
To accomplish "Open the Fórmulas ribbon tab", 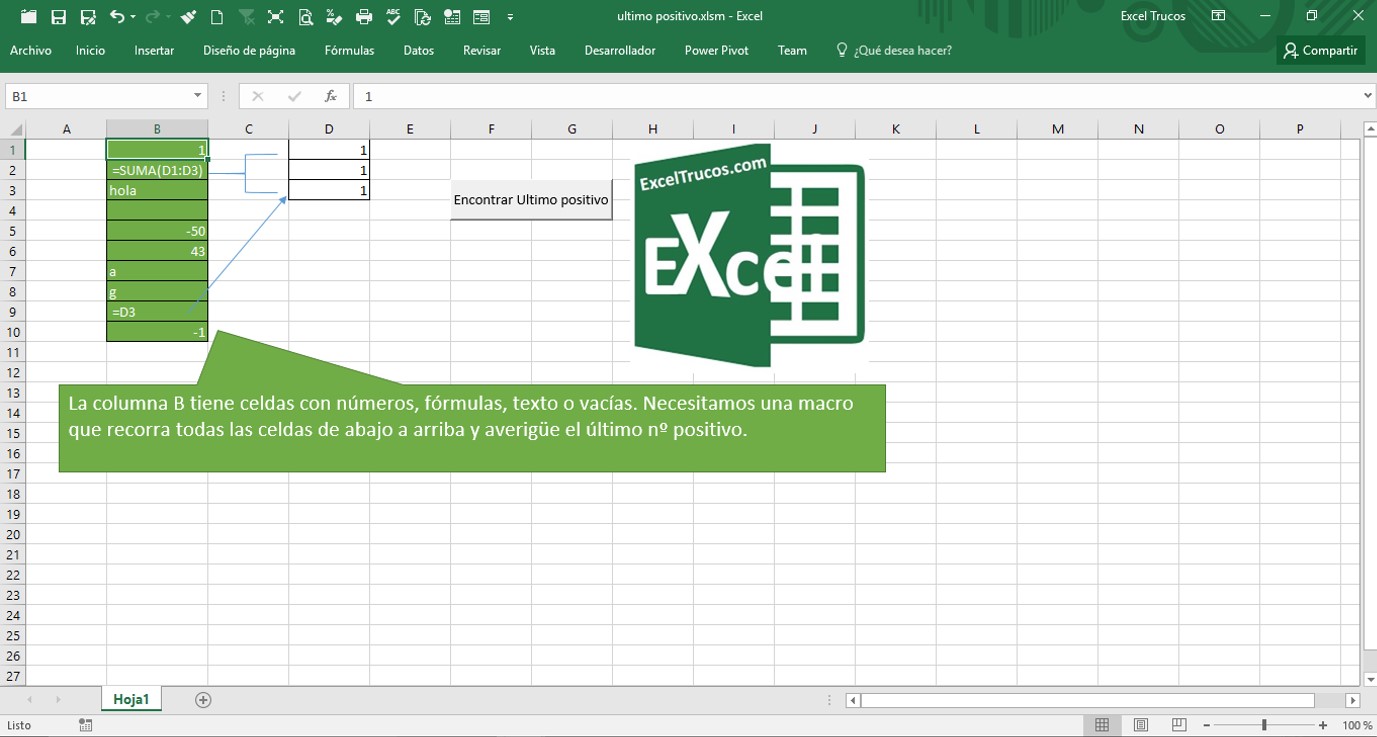I will click(349, 50).
